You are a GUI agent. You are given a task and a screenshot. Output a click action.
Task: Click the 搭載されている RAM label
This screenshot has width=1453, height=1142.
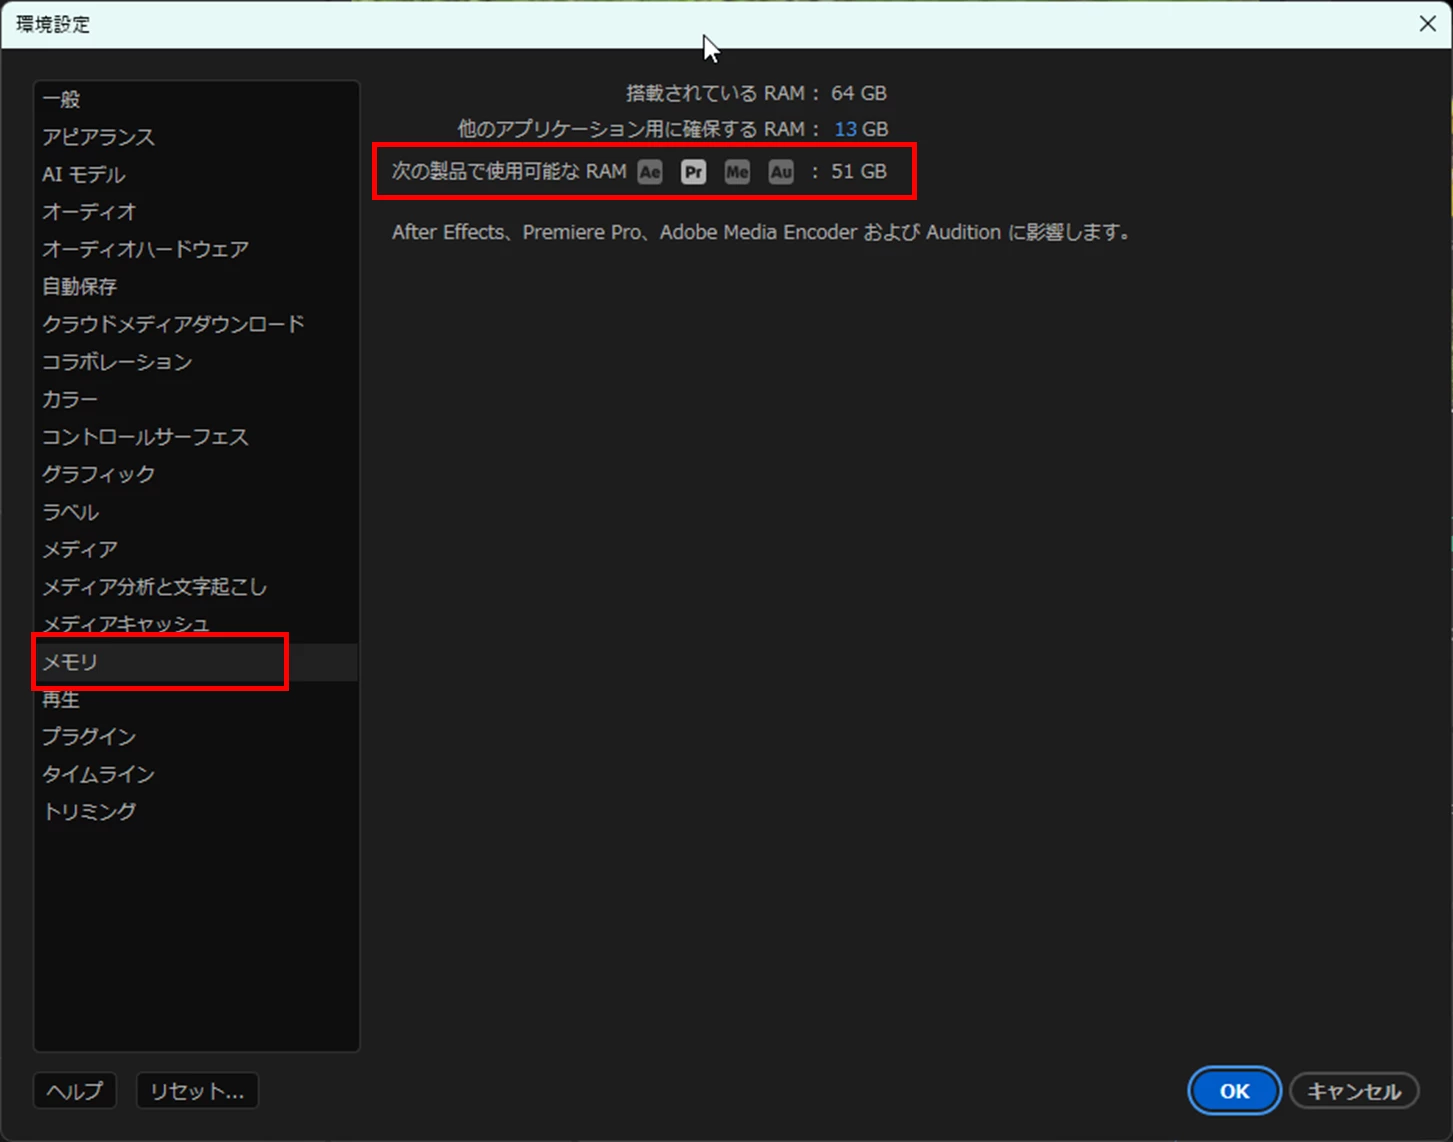coord(723,93)
